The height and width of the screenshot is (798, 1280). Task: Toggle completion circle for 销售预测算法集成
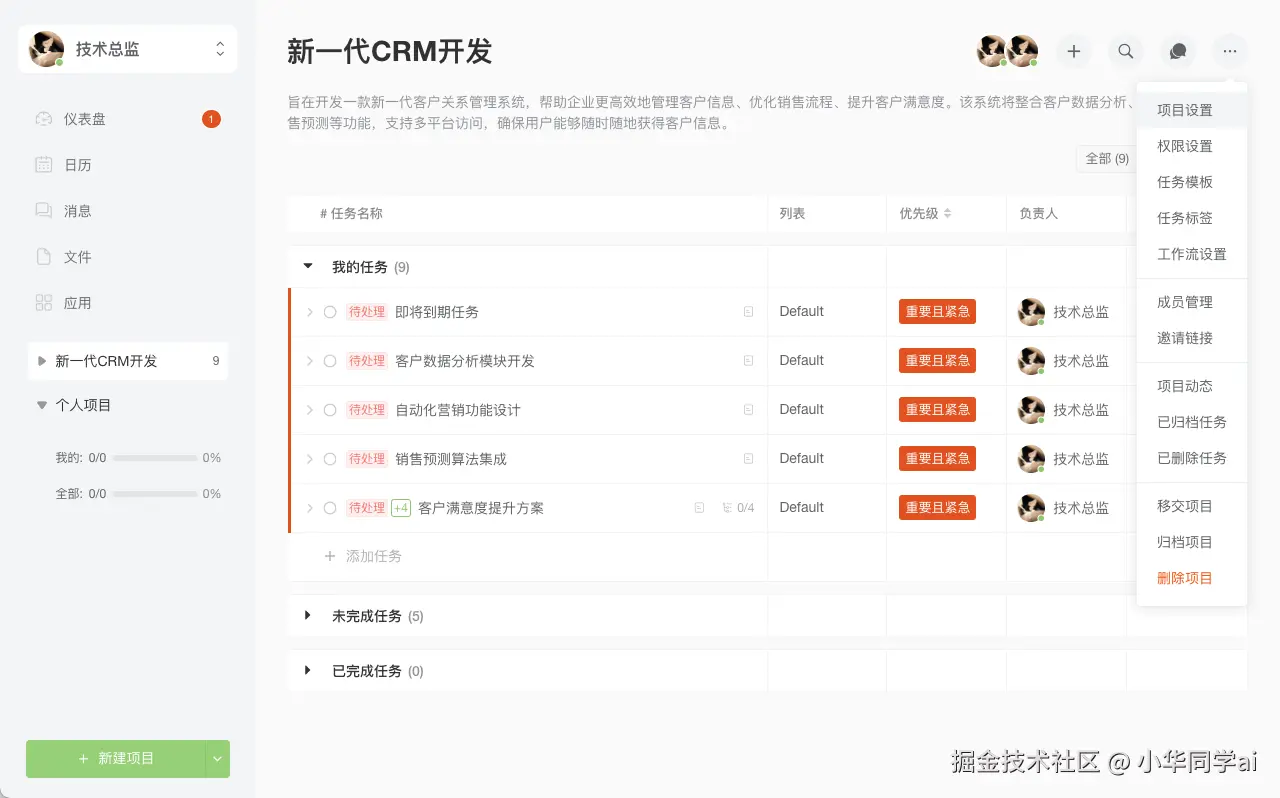tap(330, 459)
